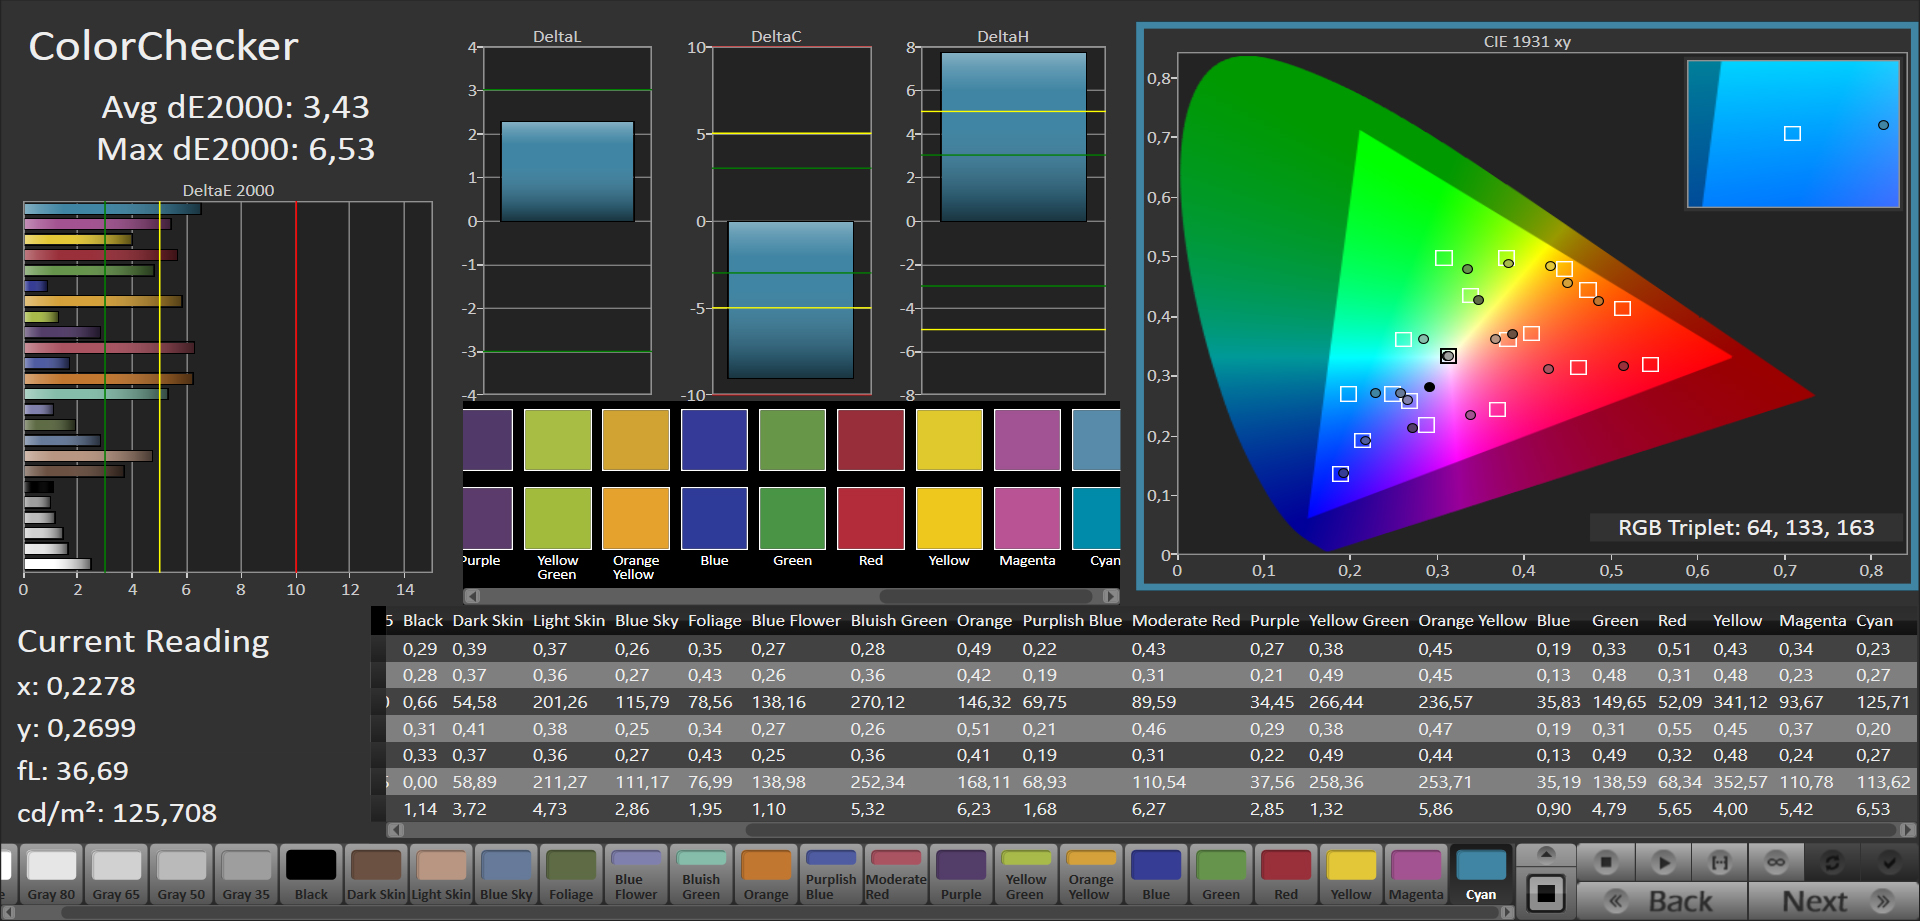Choose the Bluish Green patch
Image resolution: width=1920 pixels, height=921 pixels.
point(701,875)
